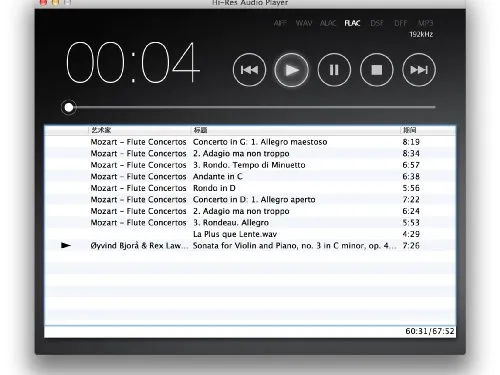Skip to next track button
The height and width of the screenshot is (375, 500).
point(419,70)
